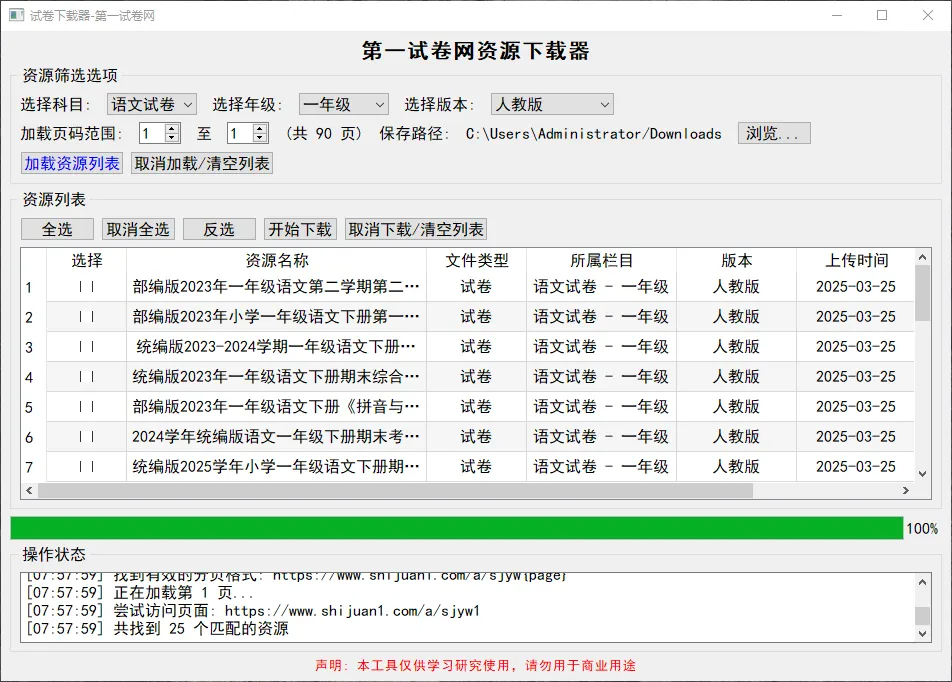The height and width of the screenshot is (682, 952).
Task: Click log line 尝试访问页面 URL
Action: pyautogui.click(x=253, y=610)
